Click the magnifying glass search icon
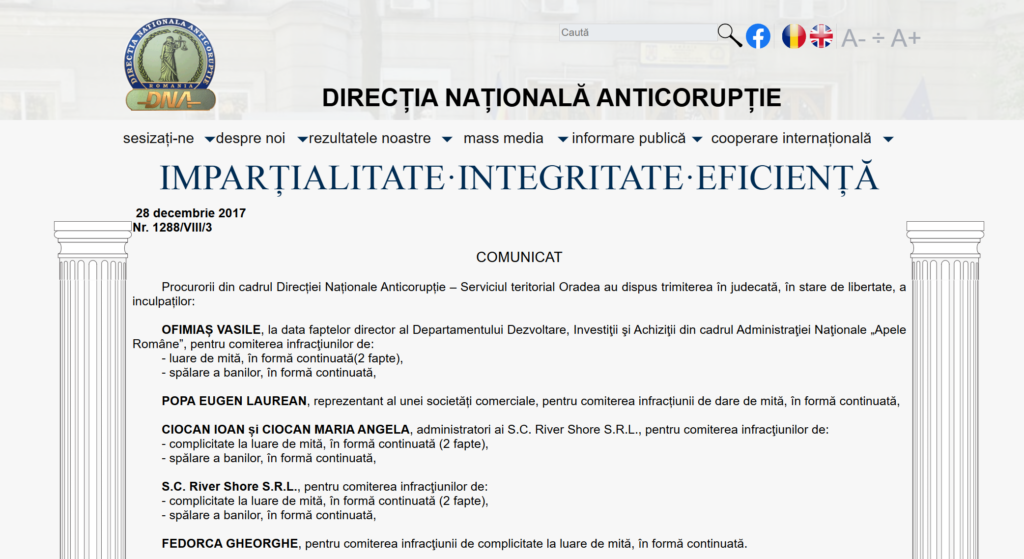 [729, 35]
